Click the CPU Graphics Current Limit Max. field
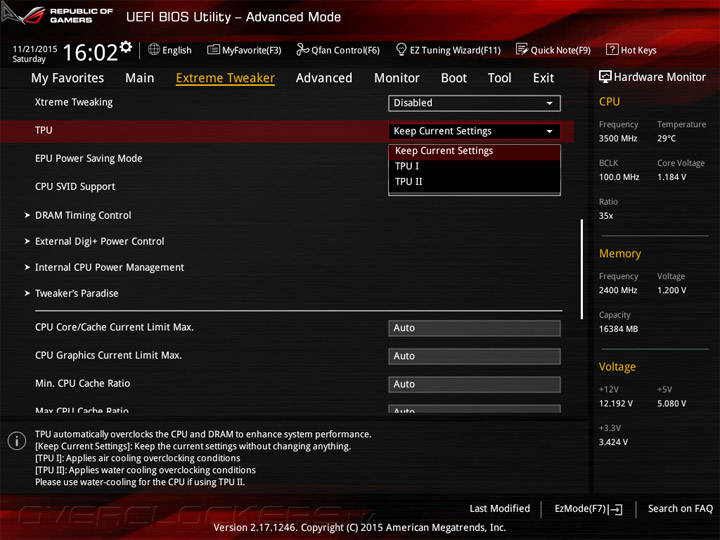The height and width of the screenshot is (540, 720). point(474,356)
